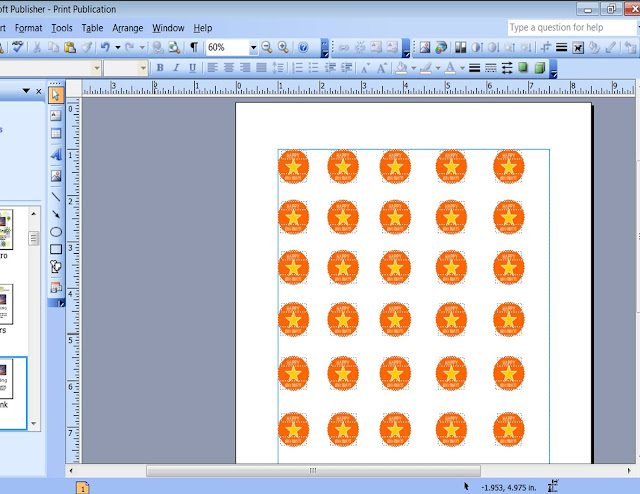Click the horizontal scrollbar thumb
The image size is (640, 494).
click(x=313, y=471)
